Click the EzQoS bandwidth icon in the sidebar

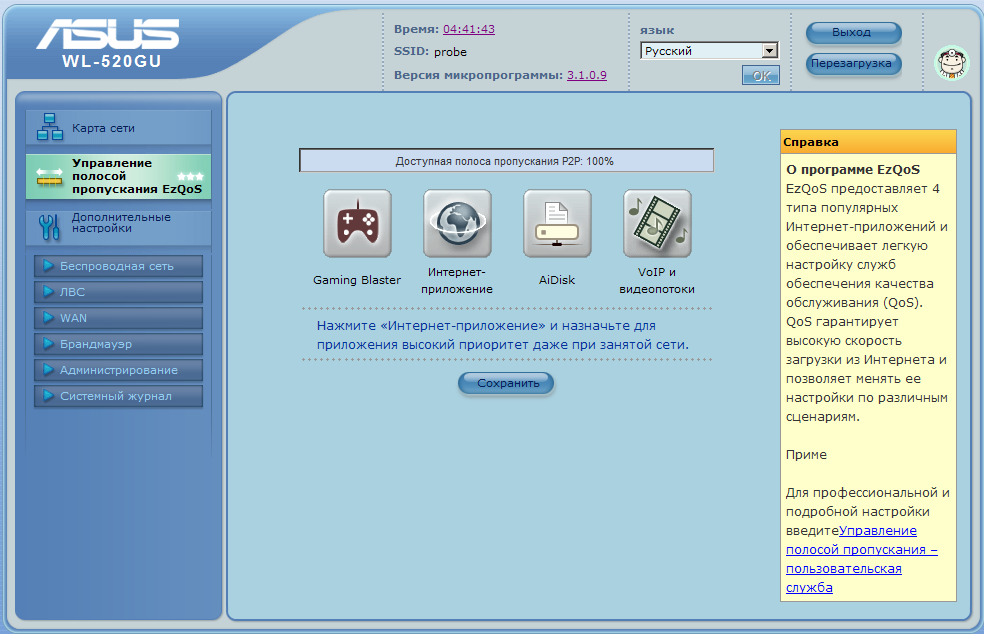click(50, 176)
